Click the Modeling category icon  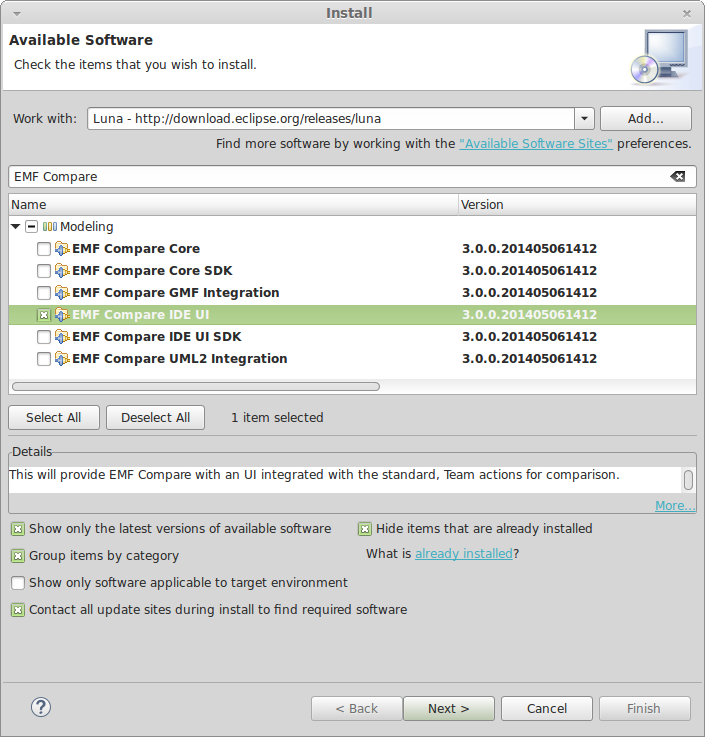click(x=50, y=227)
